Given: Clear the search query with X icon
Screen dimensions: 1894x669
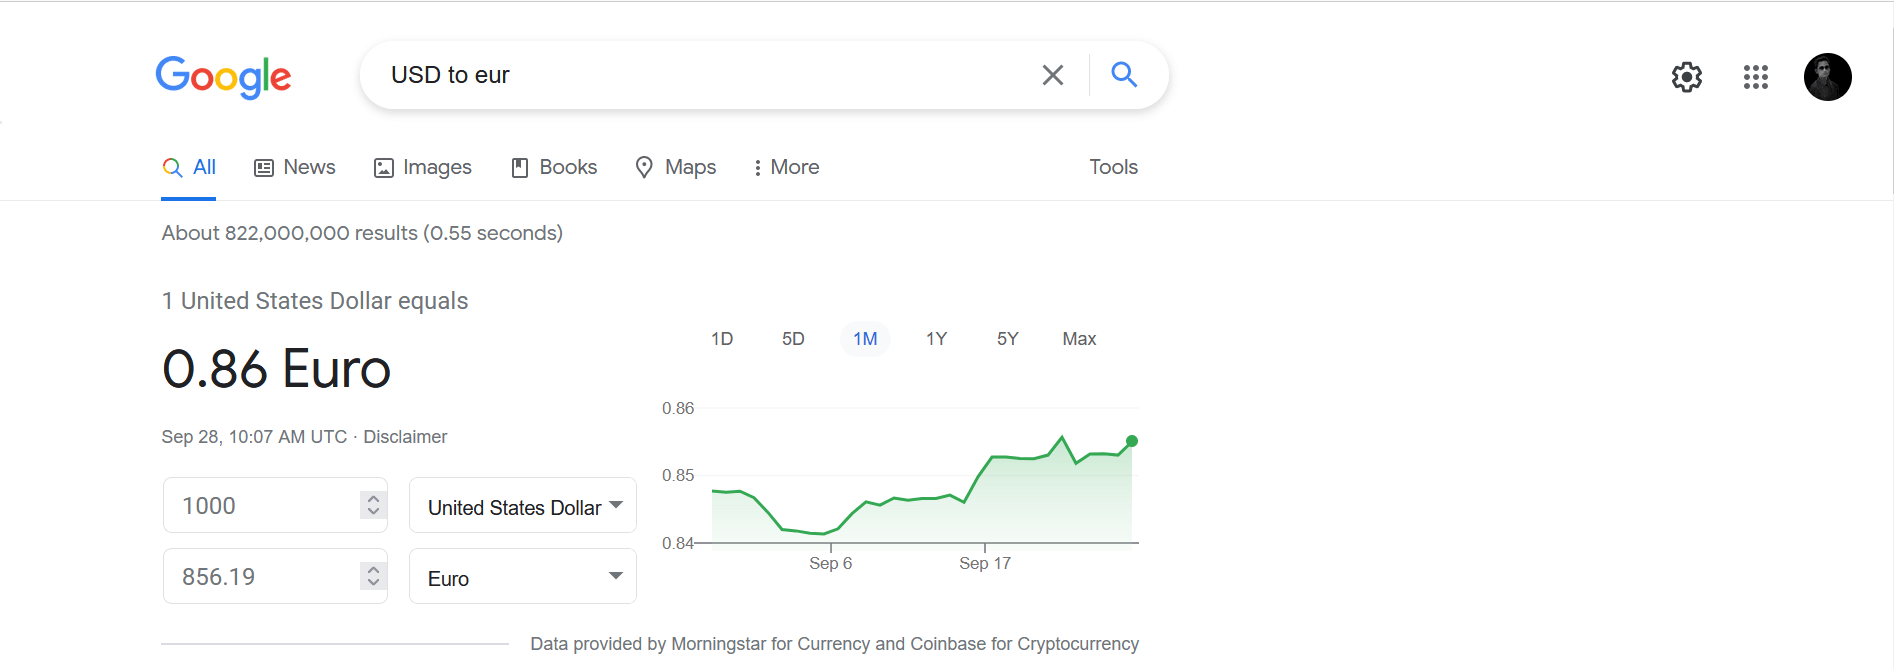Looking at the screenshot, I should 1052,75.
